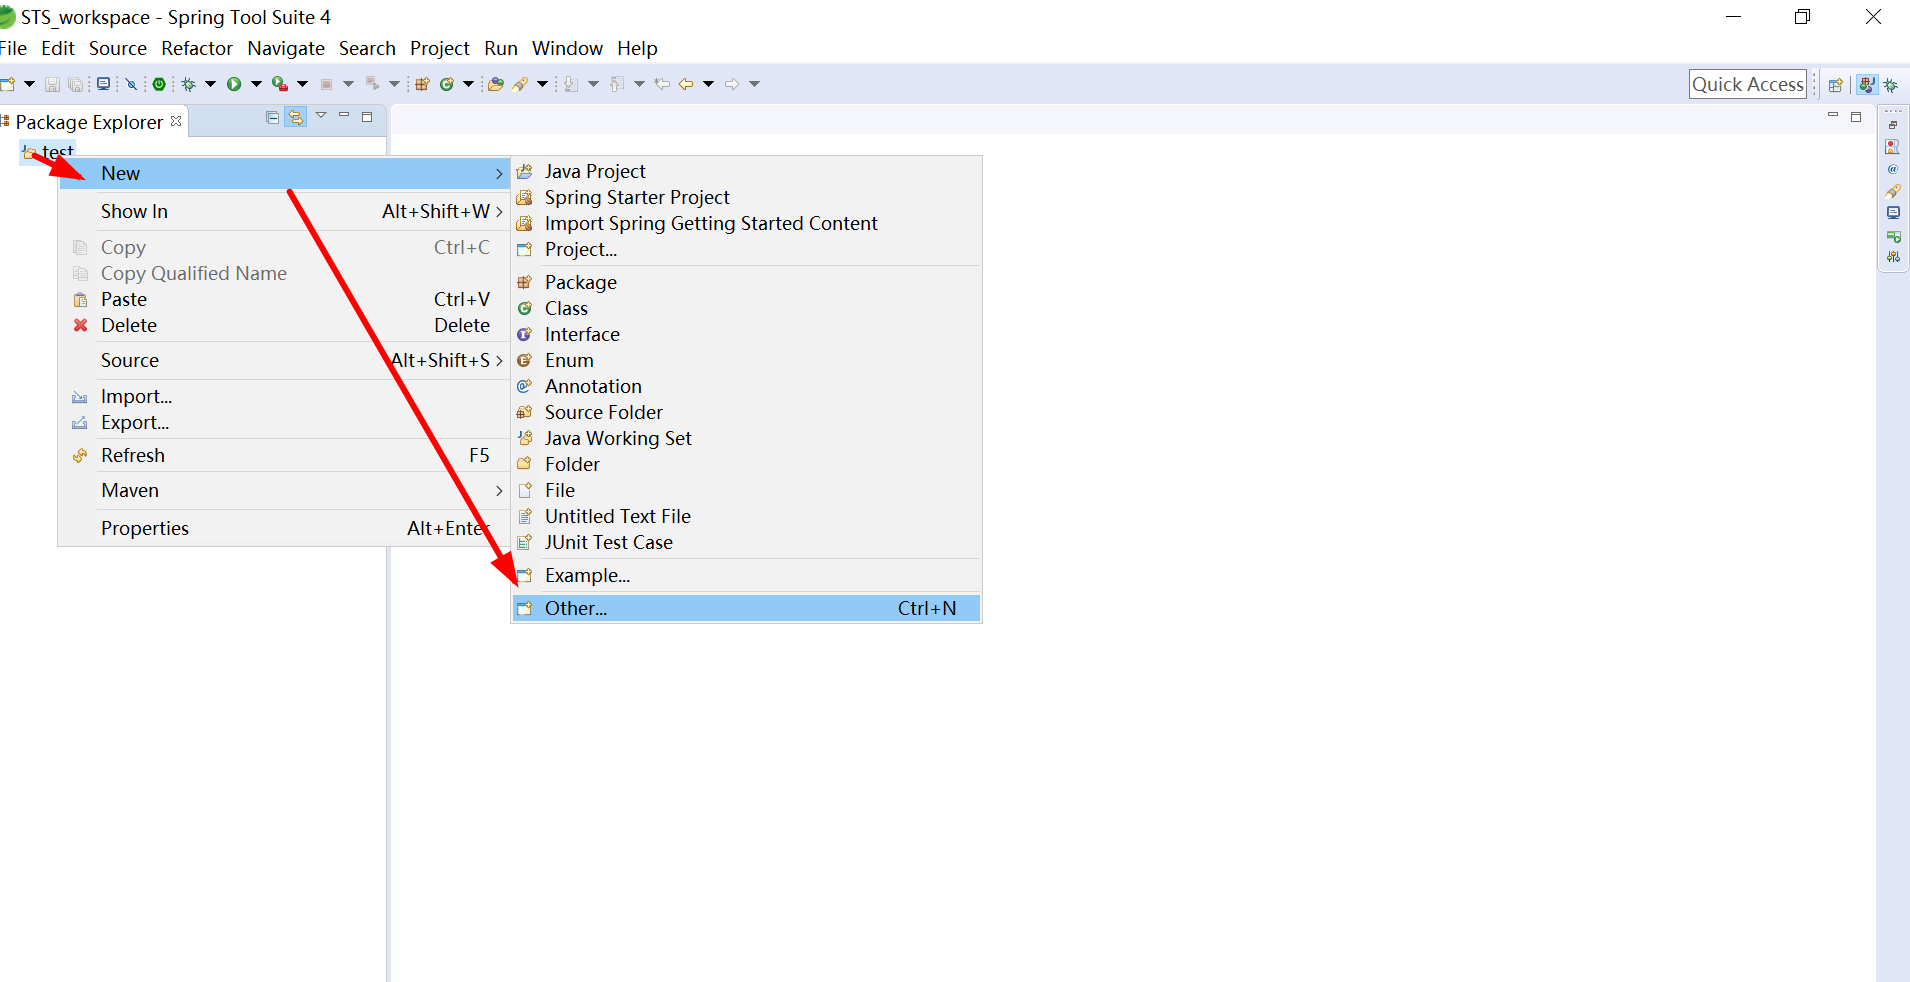Select Java Project in New submenu
The image size is (1910, 982).
pos(746,171)
